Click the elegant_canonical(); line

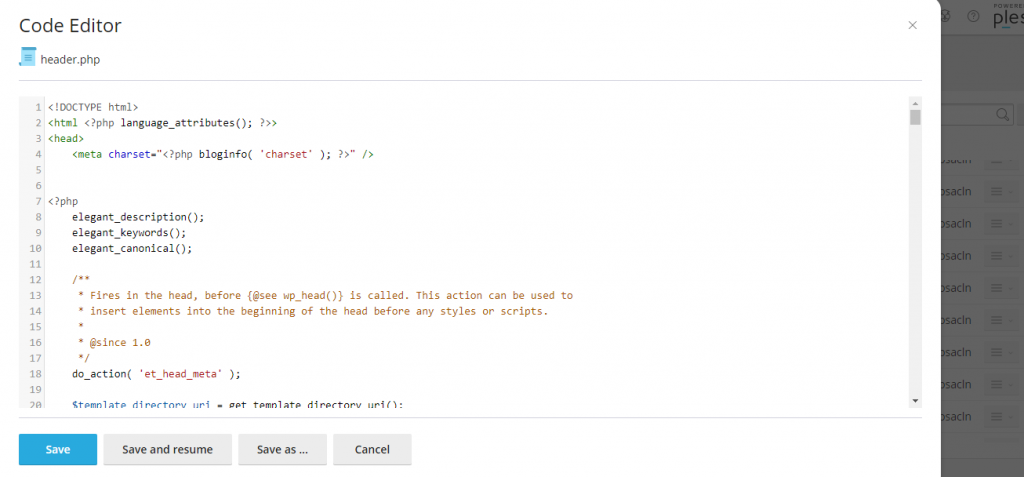[x=132, y=248]
